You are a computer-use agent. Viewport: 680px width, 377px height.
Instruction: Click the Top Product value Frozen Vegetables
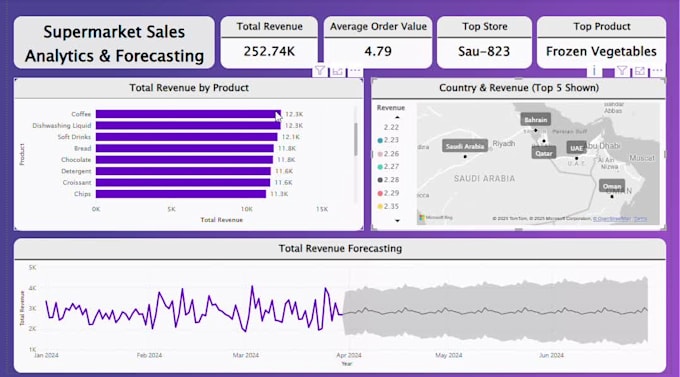coord(601,52)
